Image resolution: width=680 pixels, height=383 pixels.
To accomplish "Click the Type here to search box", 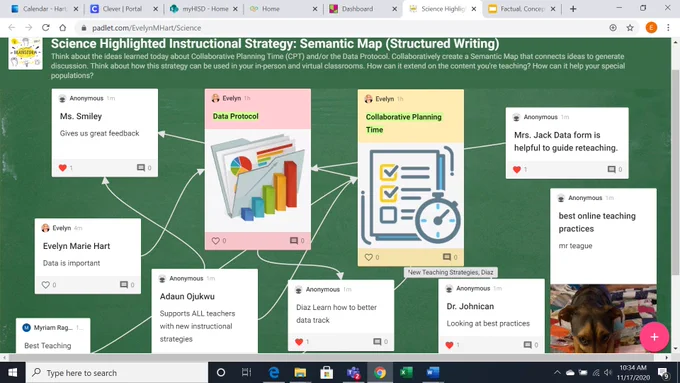I will tap(117, 373).
